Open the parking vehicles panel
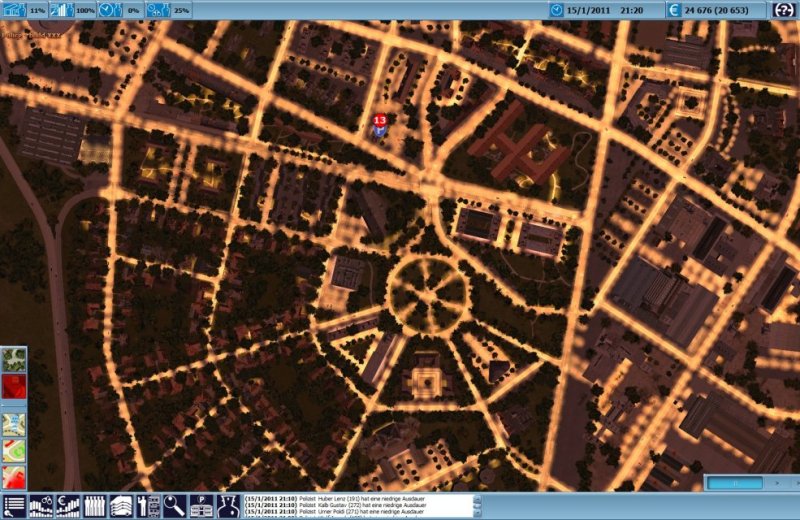This screenshot has width=800, height=520. pyautogui.click(x=202, y=506)
